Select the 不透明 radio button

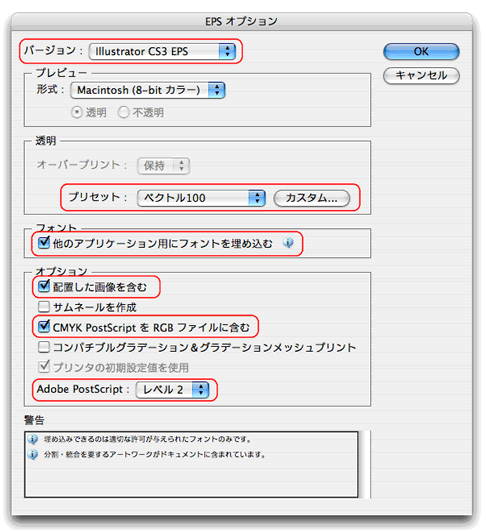tap(124, 112)
